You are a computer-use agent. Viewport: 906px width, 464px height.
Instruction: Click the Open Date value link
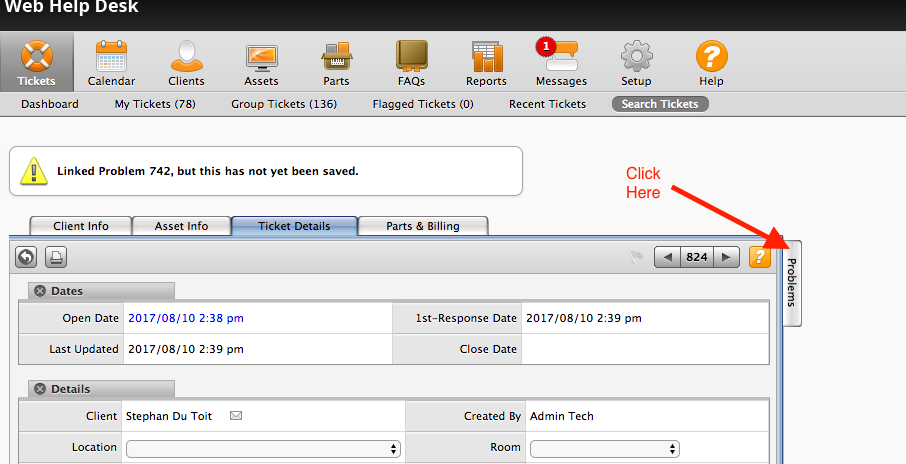coord(186,318)
